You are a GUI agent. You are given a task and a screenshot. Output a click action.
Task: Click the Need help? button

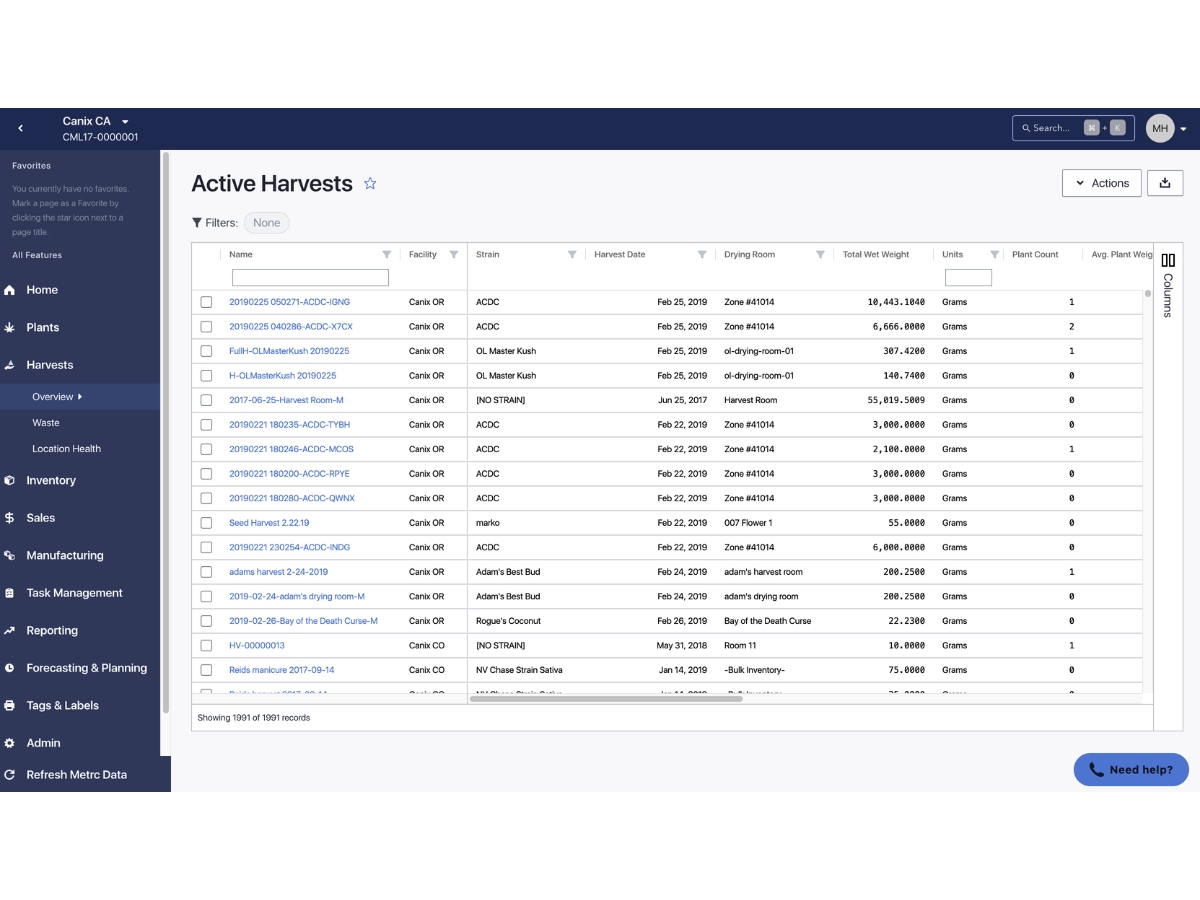click(1131, 770)
